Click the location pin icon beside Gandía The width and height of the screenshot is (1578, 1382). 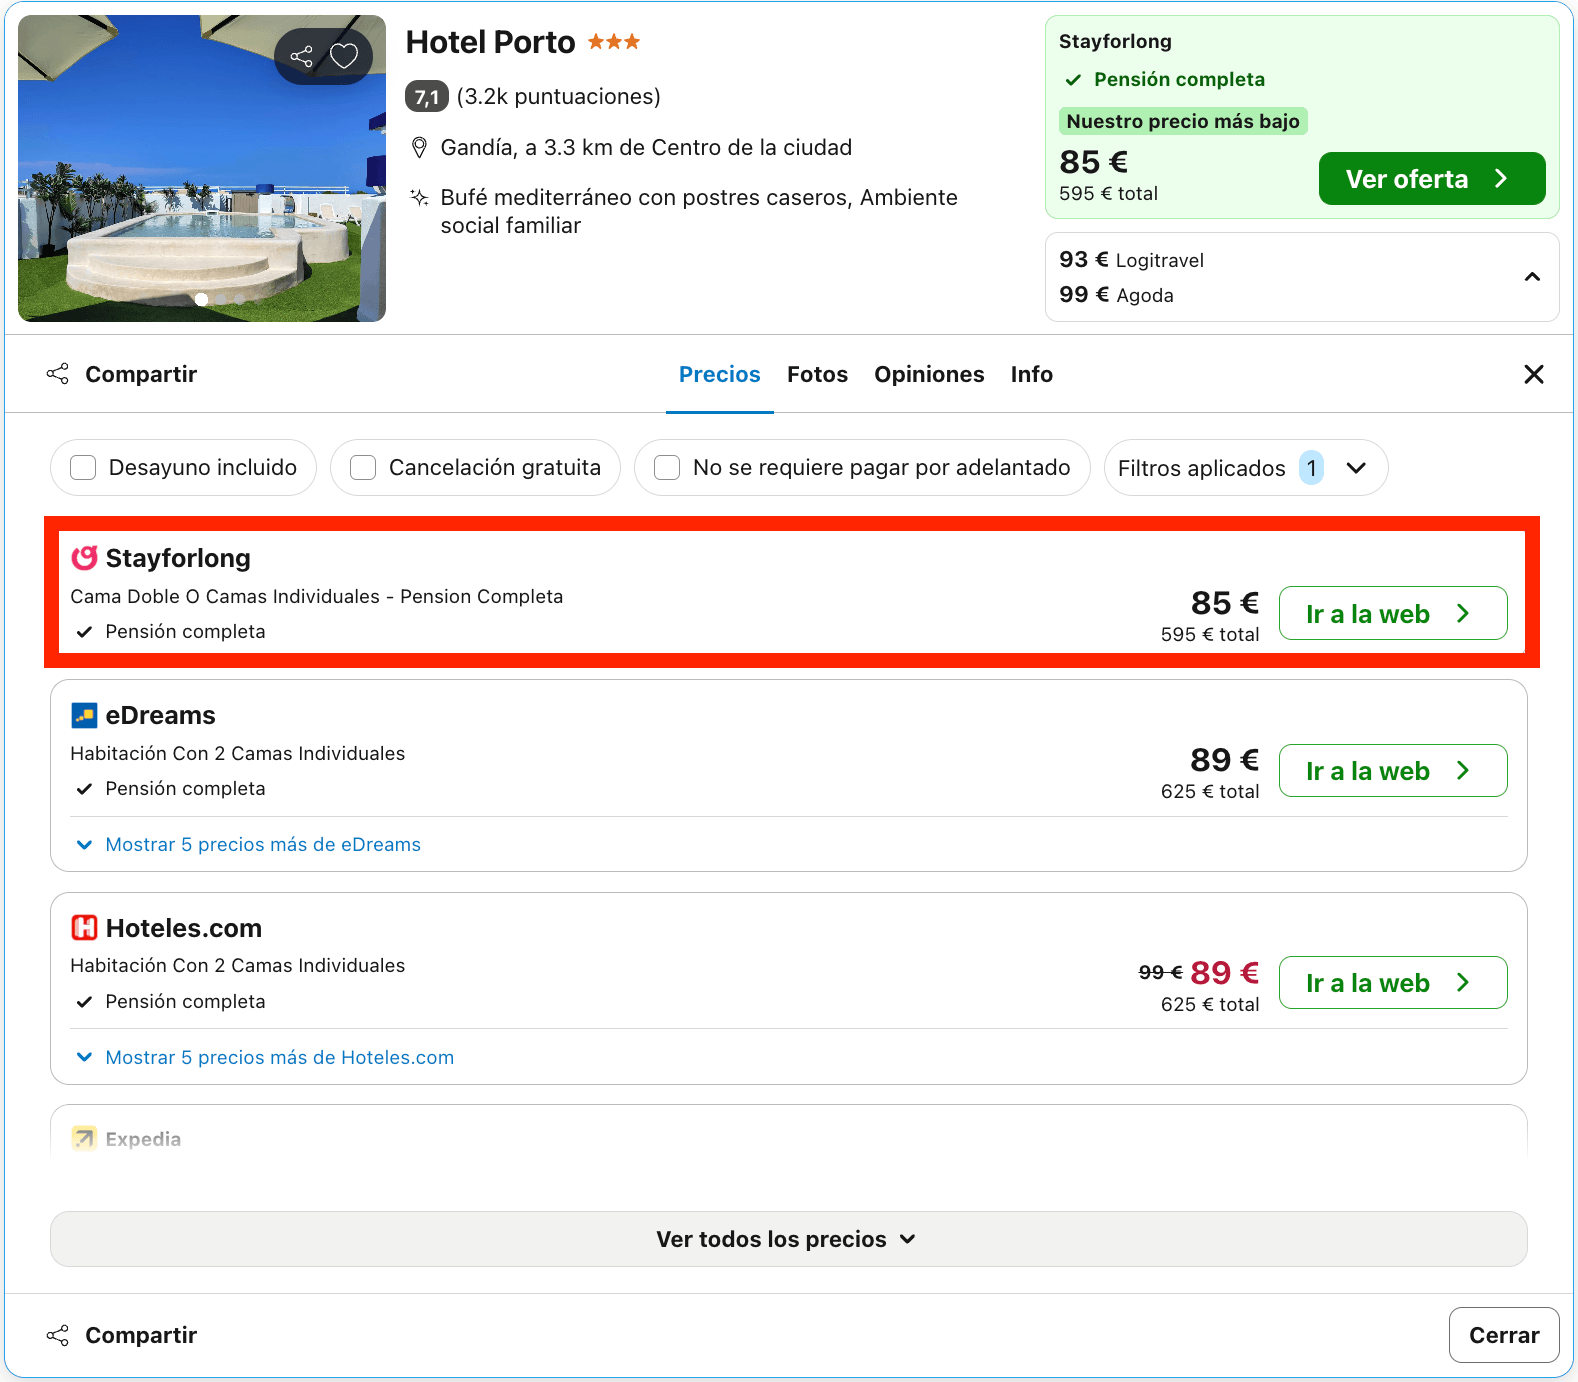pyautogui.click(x=420, y=148)
